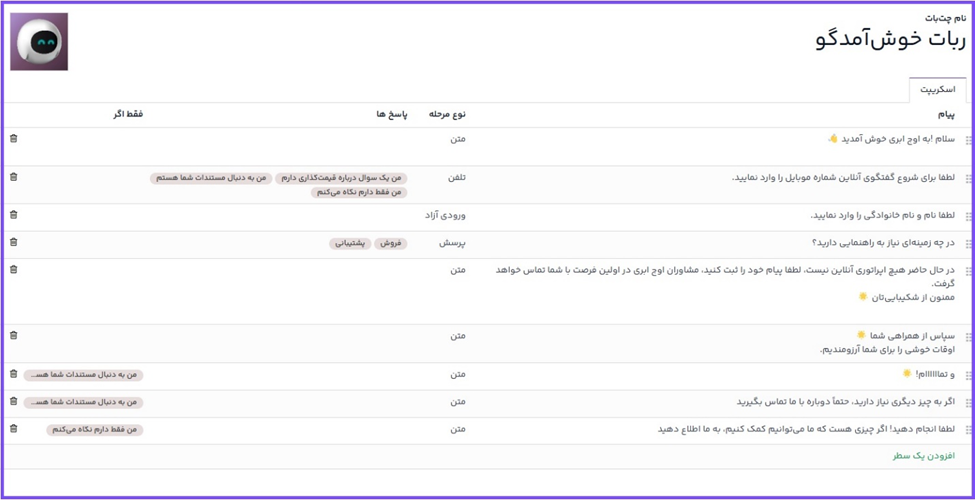Switch to the 'اسکریپت' tab
This screenshot has height=500, width=975.
pos(937,89)
